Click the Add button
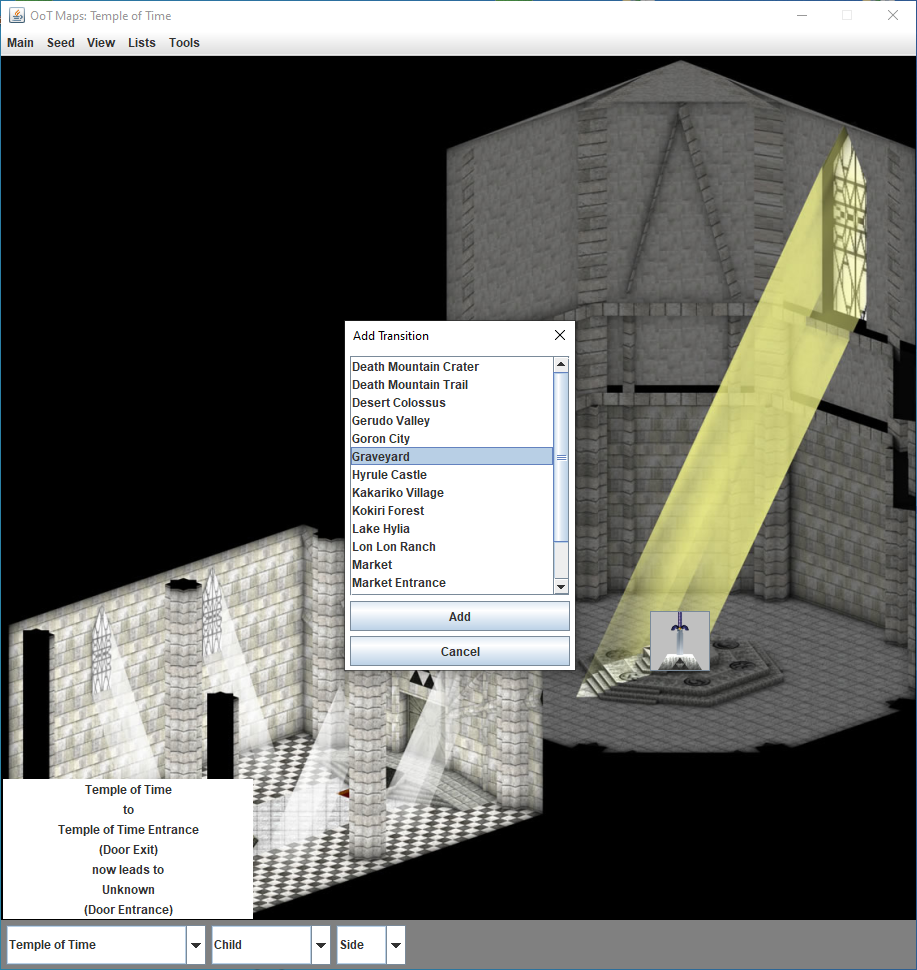Viewport: 917px width, 970px height. coord(459,616)
